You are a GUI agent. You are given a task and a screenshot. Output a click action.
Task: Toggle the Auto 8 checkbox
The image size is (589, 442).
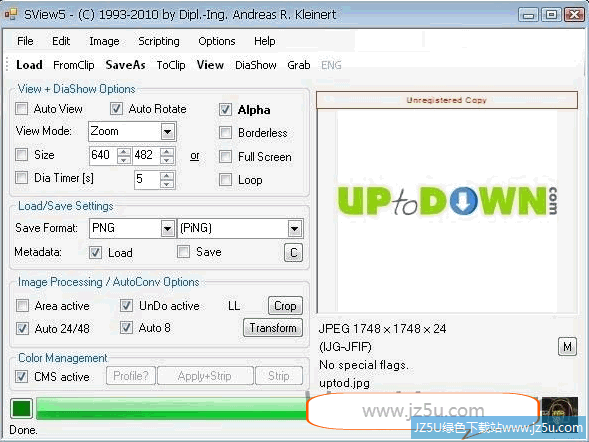coord(126,328)
